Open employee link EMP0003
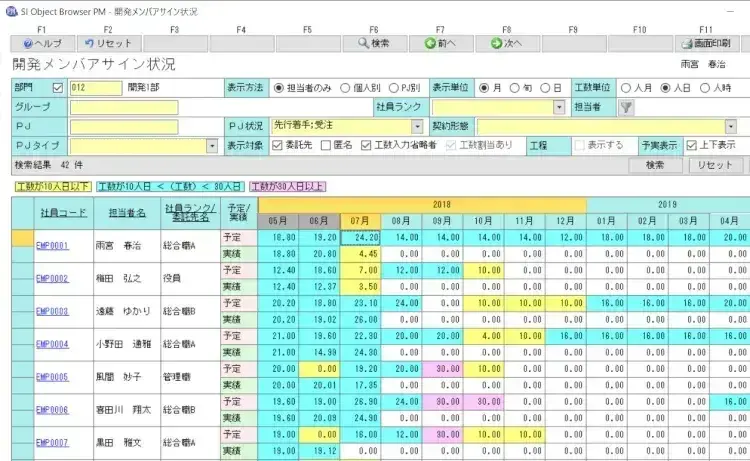750x461 pixels. coord(52,311)
